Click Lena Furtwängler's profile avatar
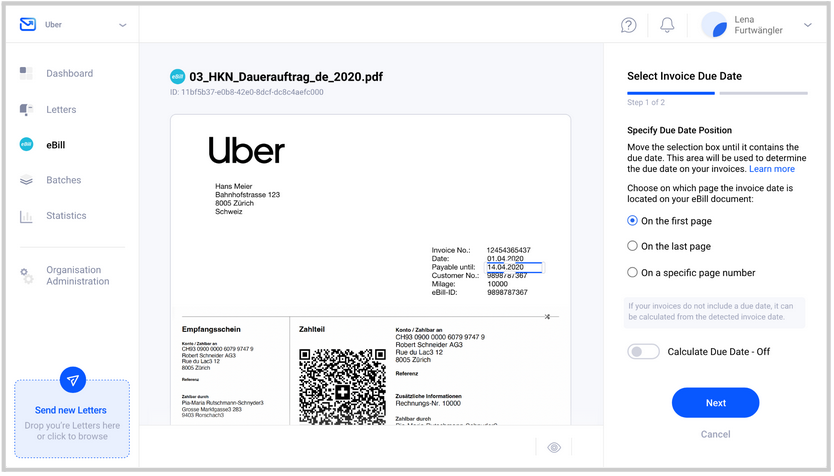The image size is (834, 476). 714,25
